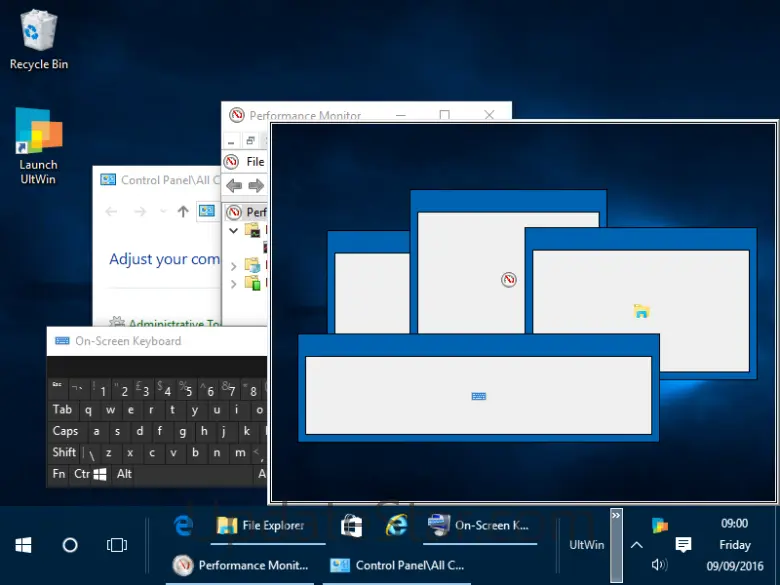
Task: Open the Recycle Bin desktop icon
Action: pos(38,39)
